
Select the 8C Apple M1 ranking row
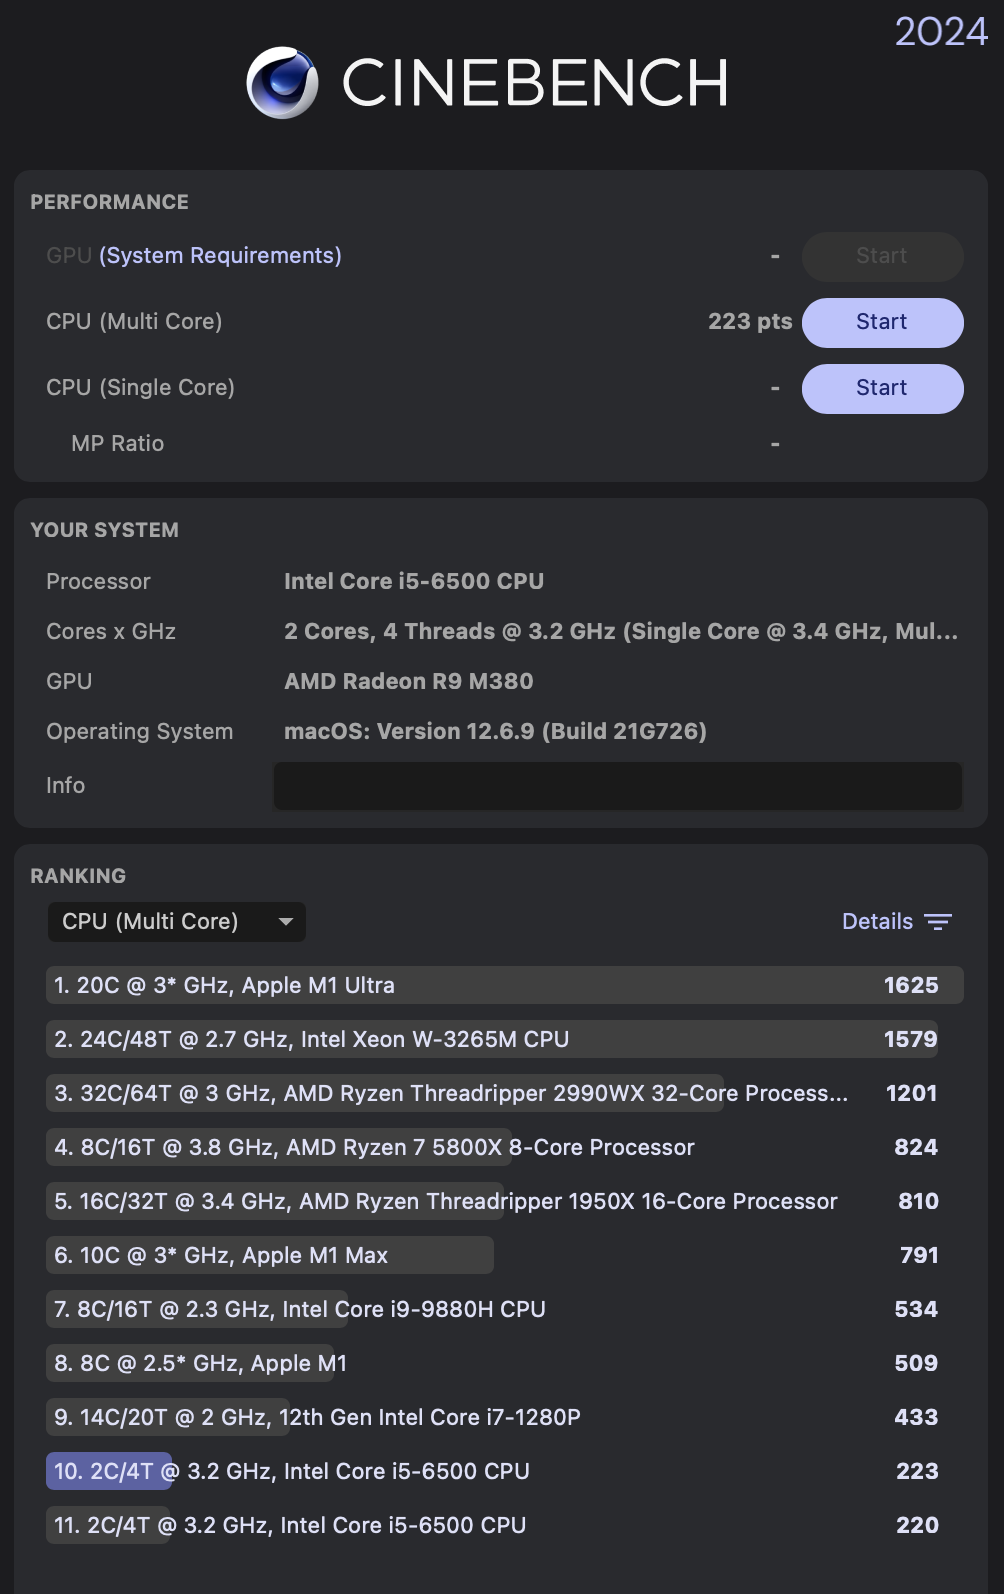point(492,1364)
